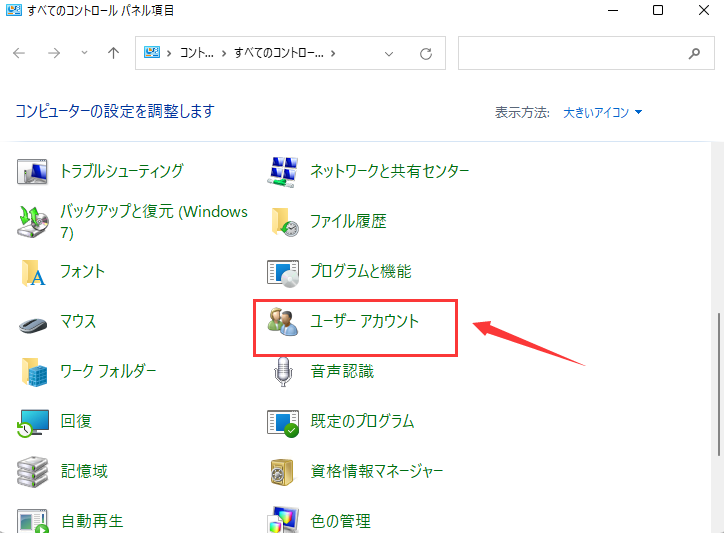Viewport: 724px width, 533px height.
Task: Open the 資格情報マネージャー link text
Action: click(377, 471)
